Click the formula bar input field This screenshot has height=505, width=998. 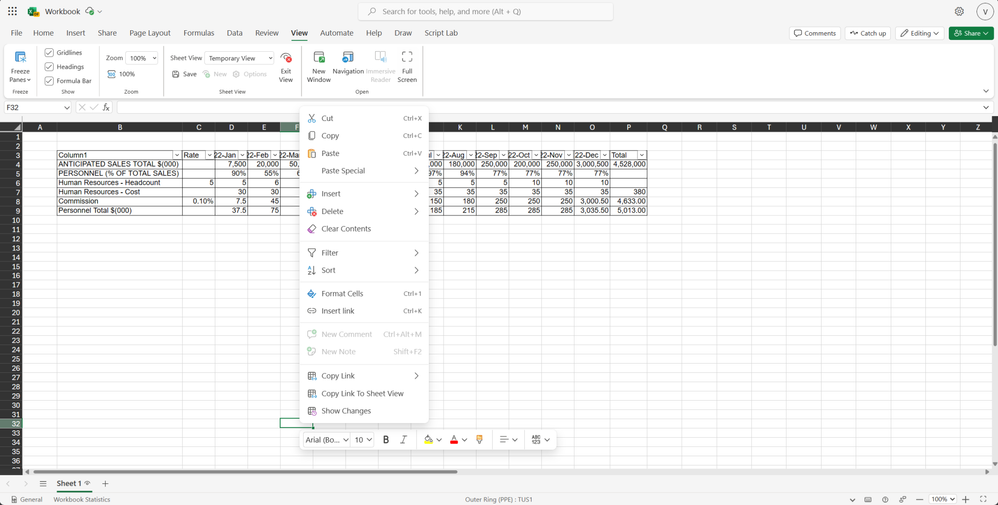547,108
